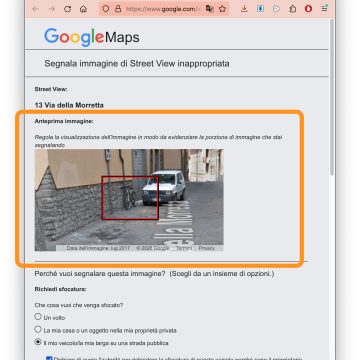The height and width of the screenshot is (360, 360).
Task: Open the extensions puzzle menu
Action: tap(292, 9)
